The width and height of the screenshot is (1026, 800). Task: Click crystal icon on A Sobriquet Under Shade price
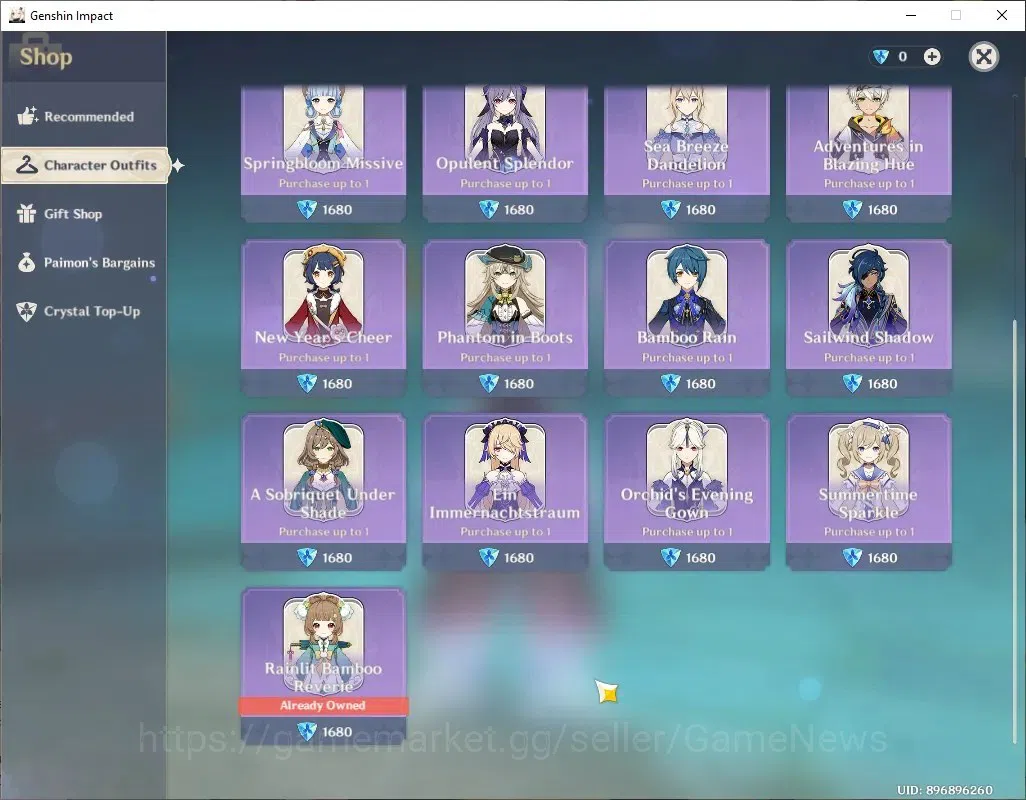[x=307, y=557]
